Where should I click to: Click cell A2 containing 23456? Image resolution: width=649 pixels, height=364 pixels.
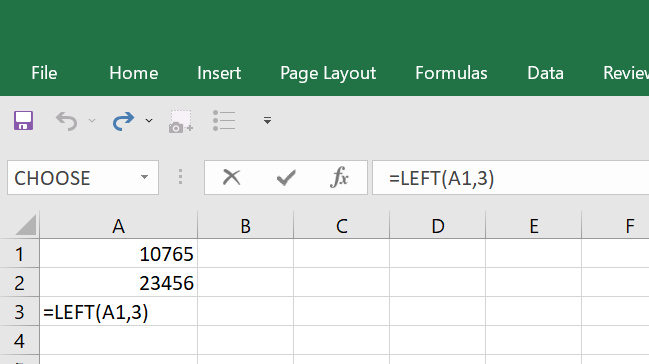point(118,282)
